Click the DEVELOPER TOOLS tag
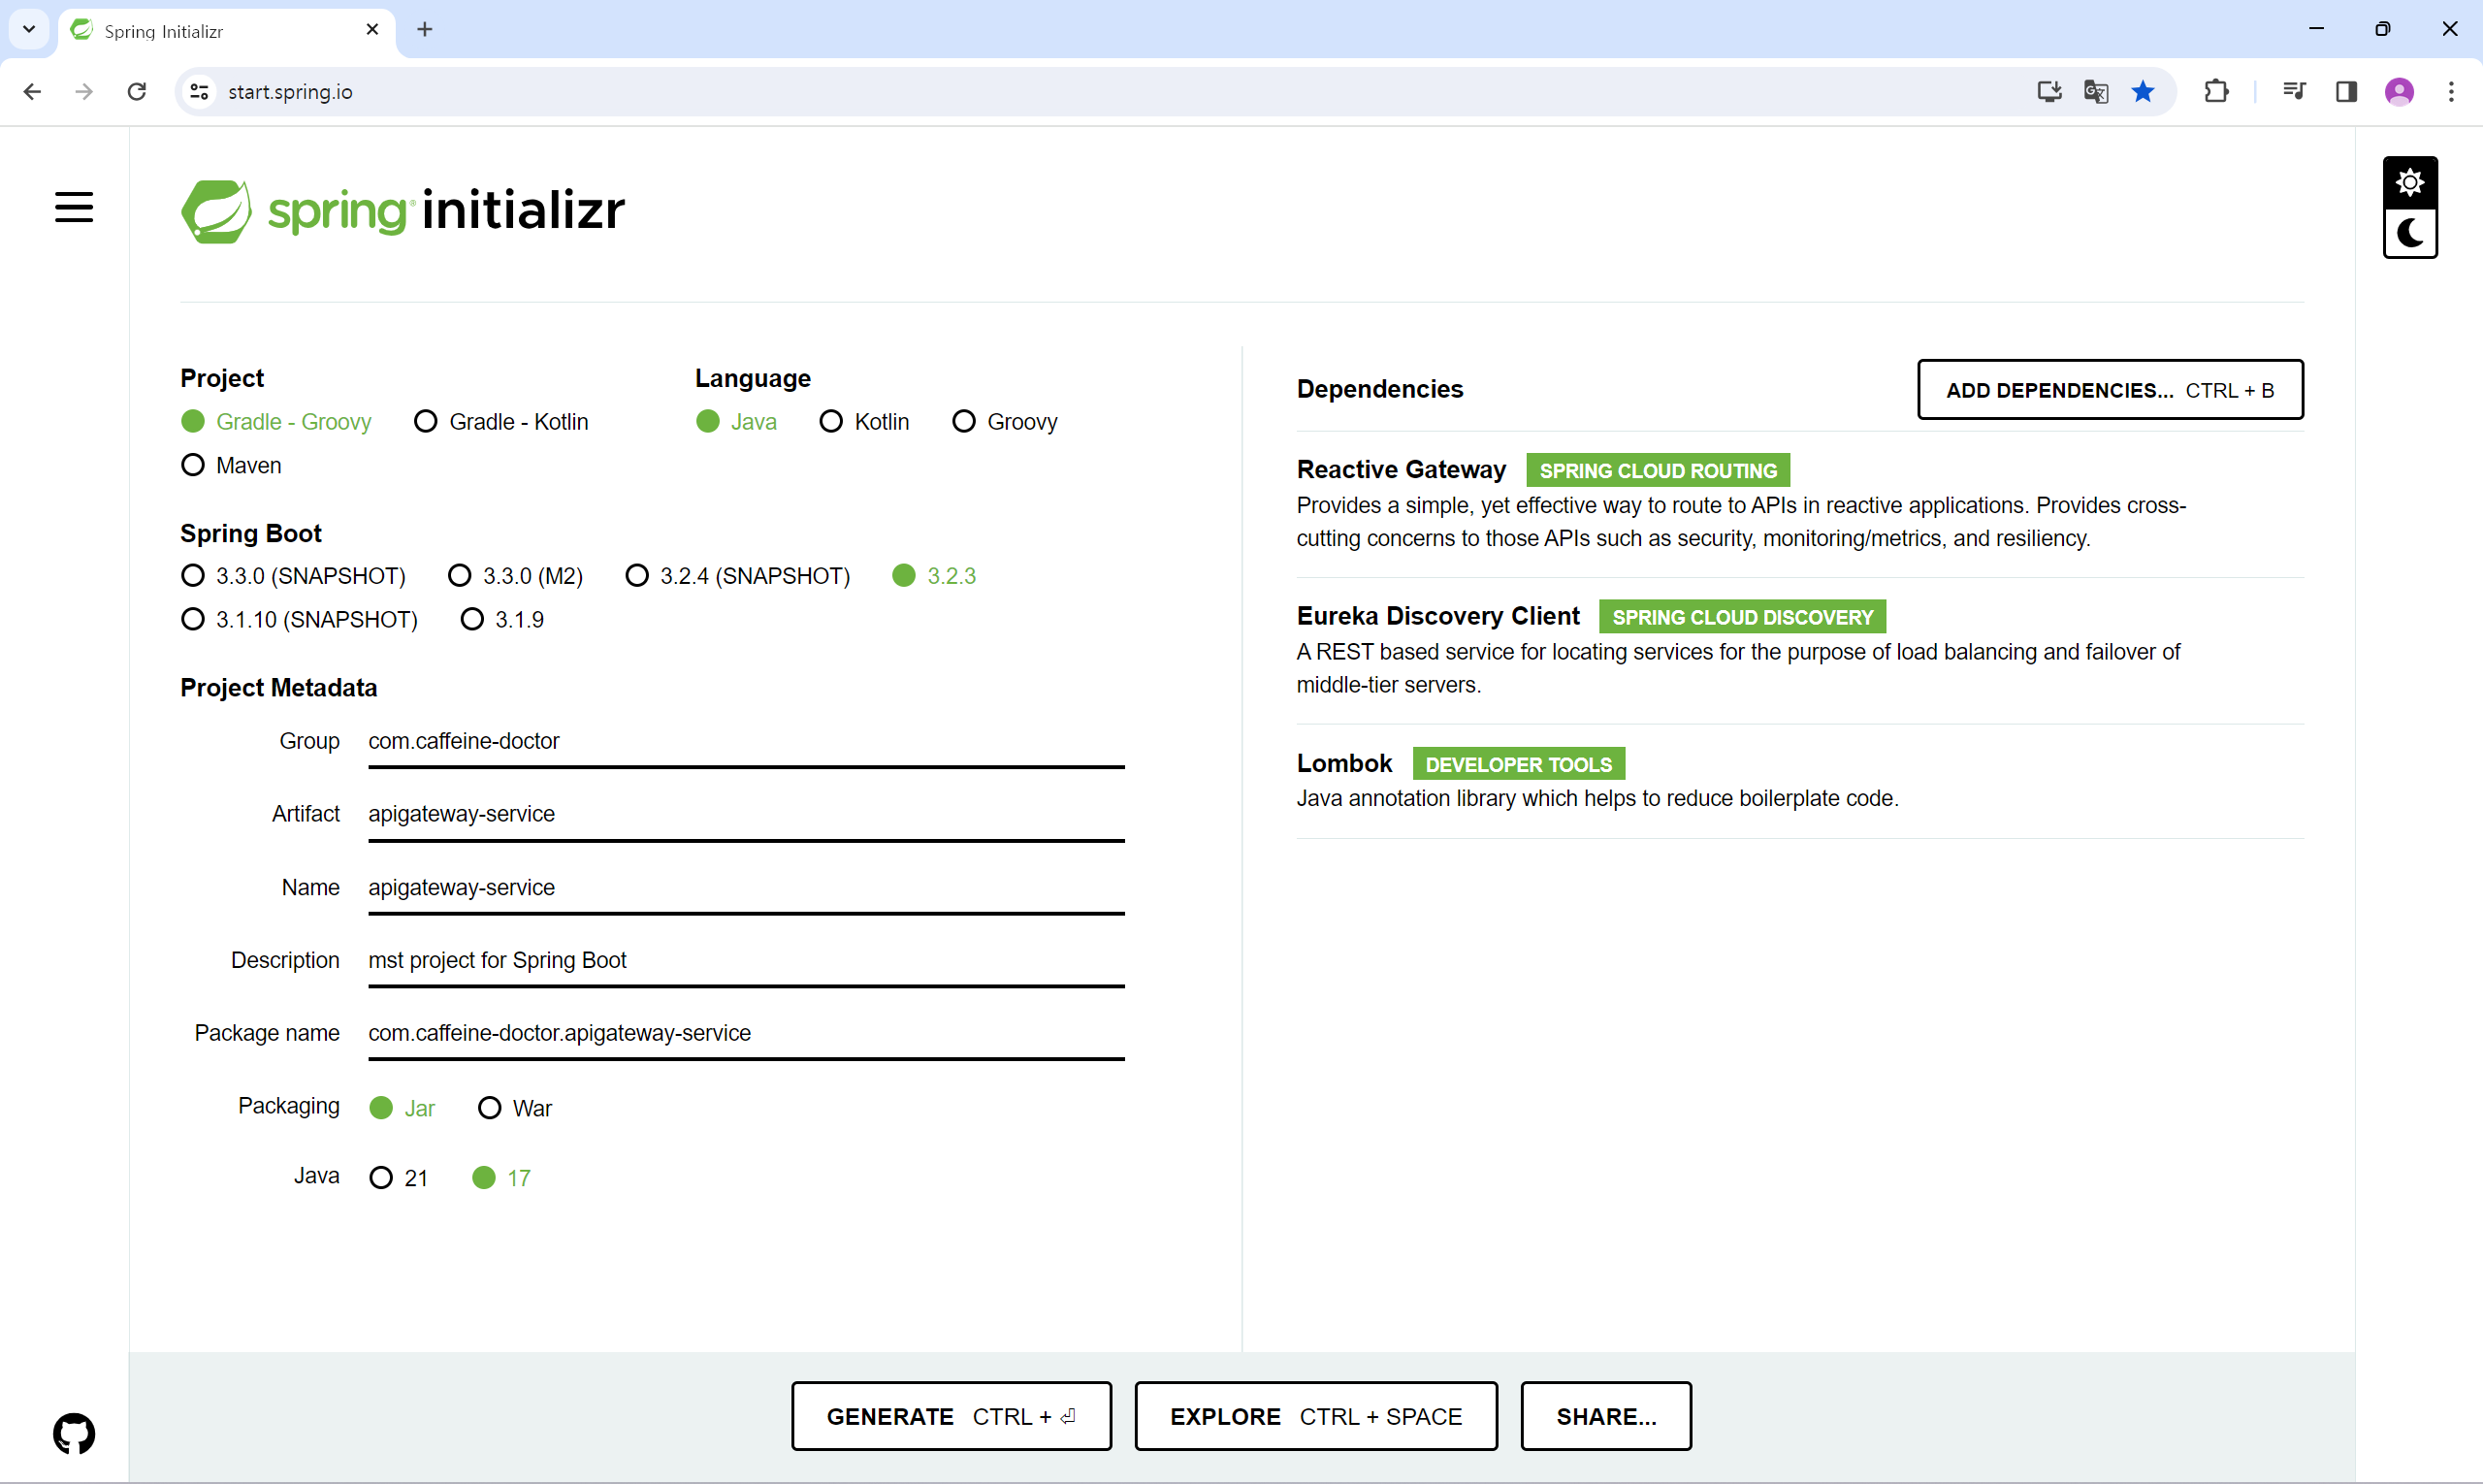The height and width of the screenshot is (1484, 2483). pos(1518,764)
